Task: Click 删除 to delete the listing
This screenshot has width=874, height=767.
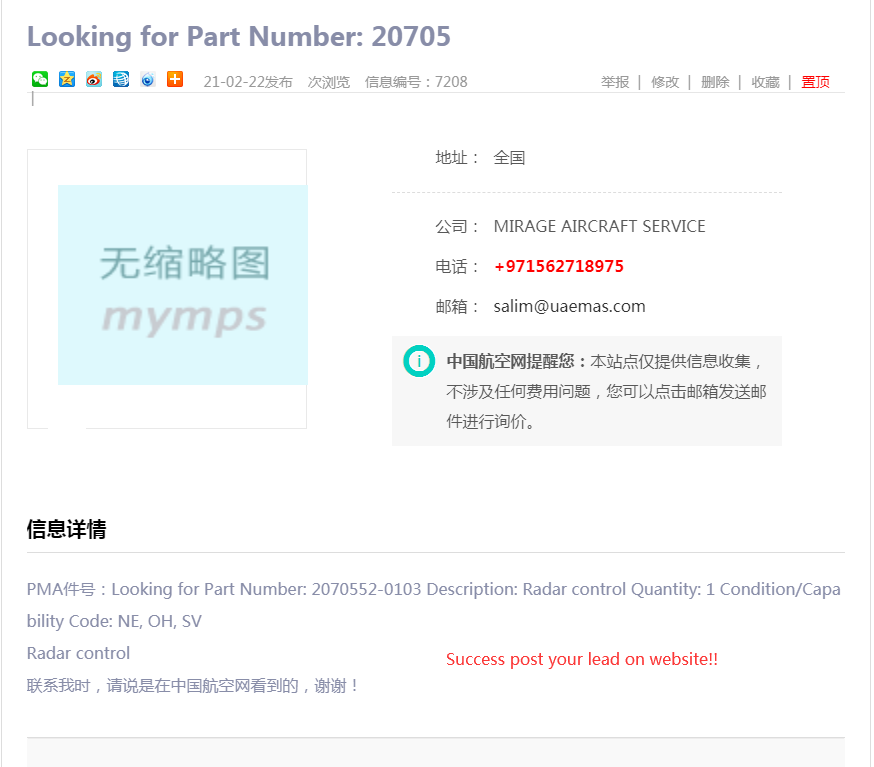Action: [x=715, y=82]
